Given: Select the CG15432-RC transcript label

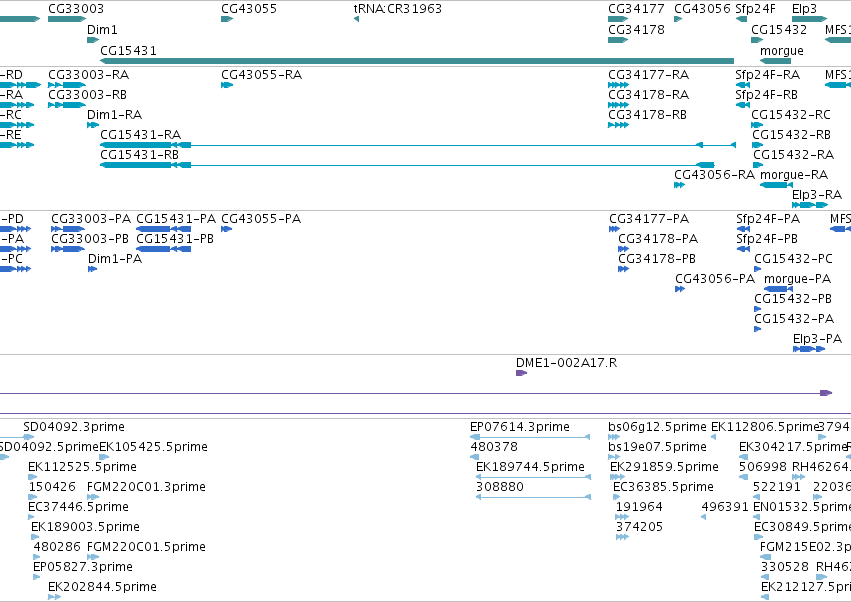Looking at the screenshot, I should click(791, 115).
